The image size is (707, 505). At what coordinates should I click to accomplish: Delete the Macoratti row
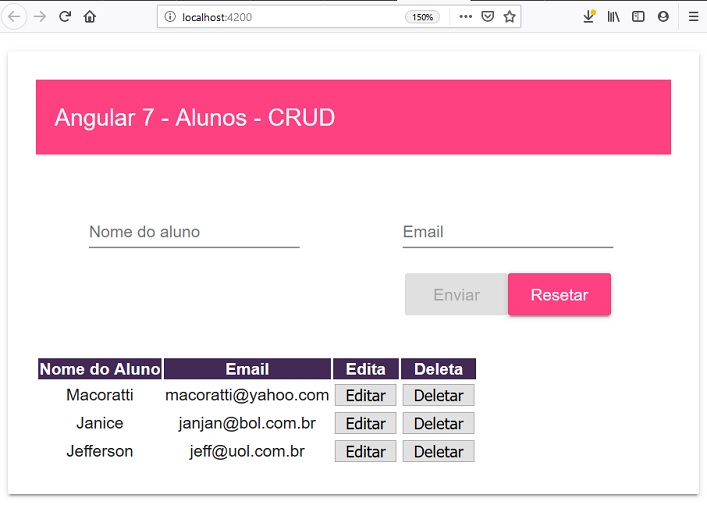[438, 395]
